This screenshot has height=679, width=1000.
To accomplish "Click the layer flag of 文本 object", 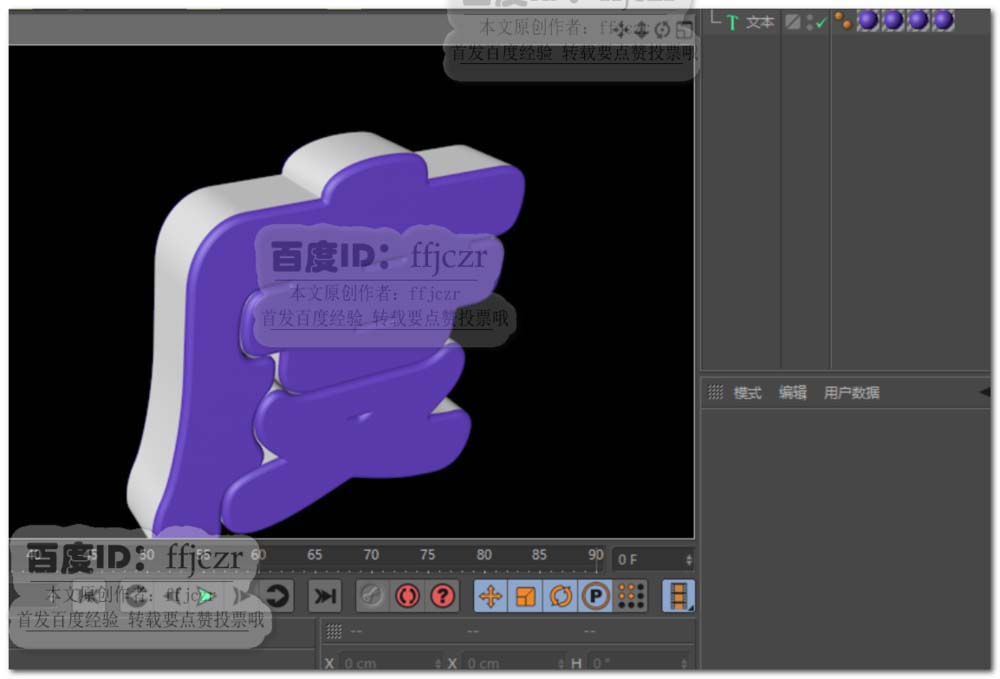I will (793, 22).
